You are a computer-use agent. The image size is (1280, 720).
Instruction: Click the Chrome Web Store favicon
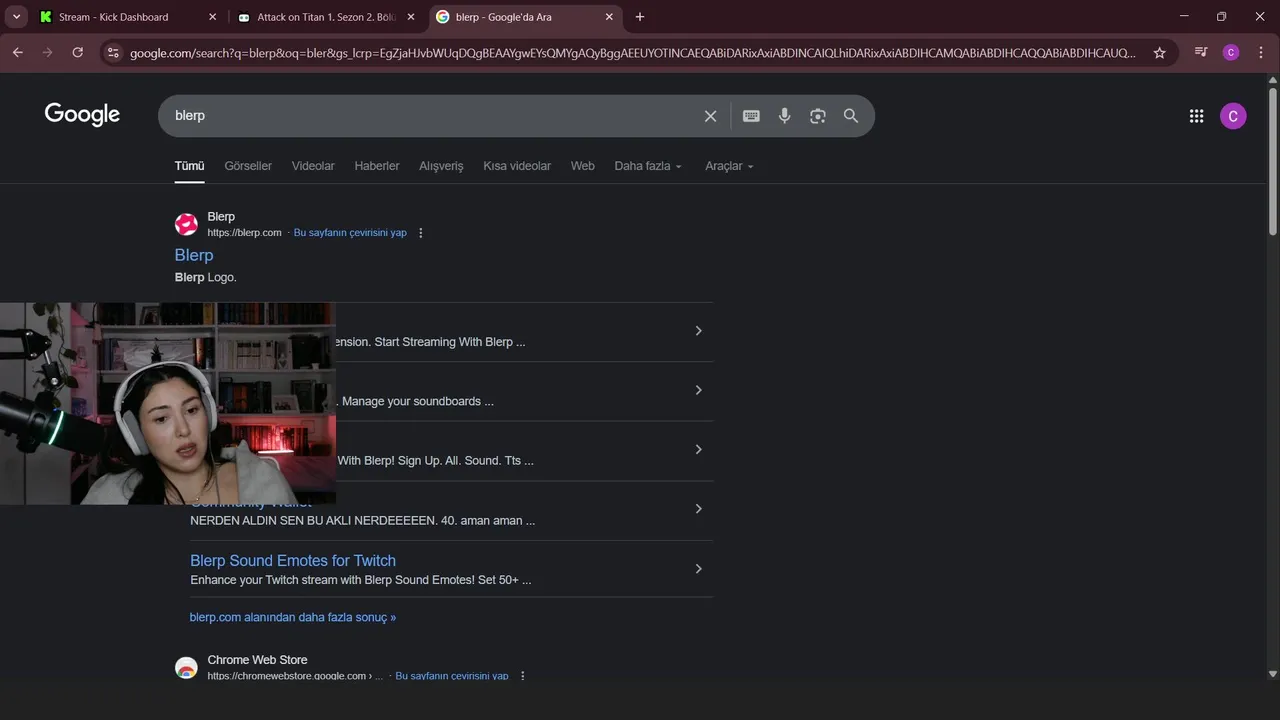186,668
